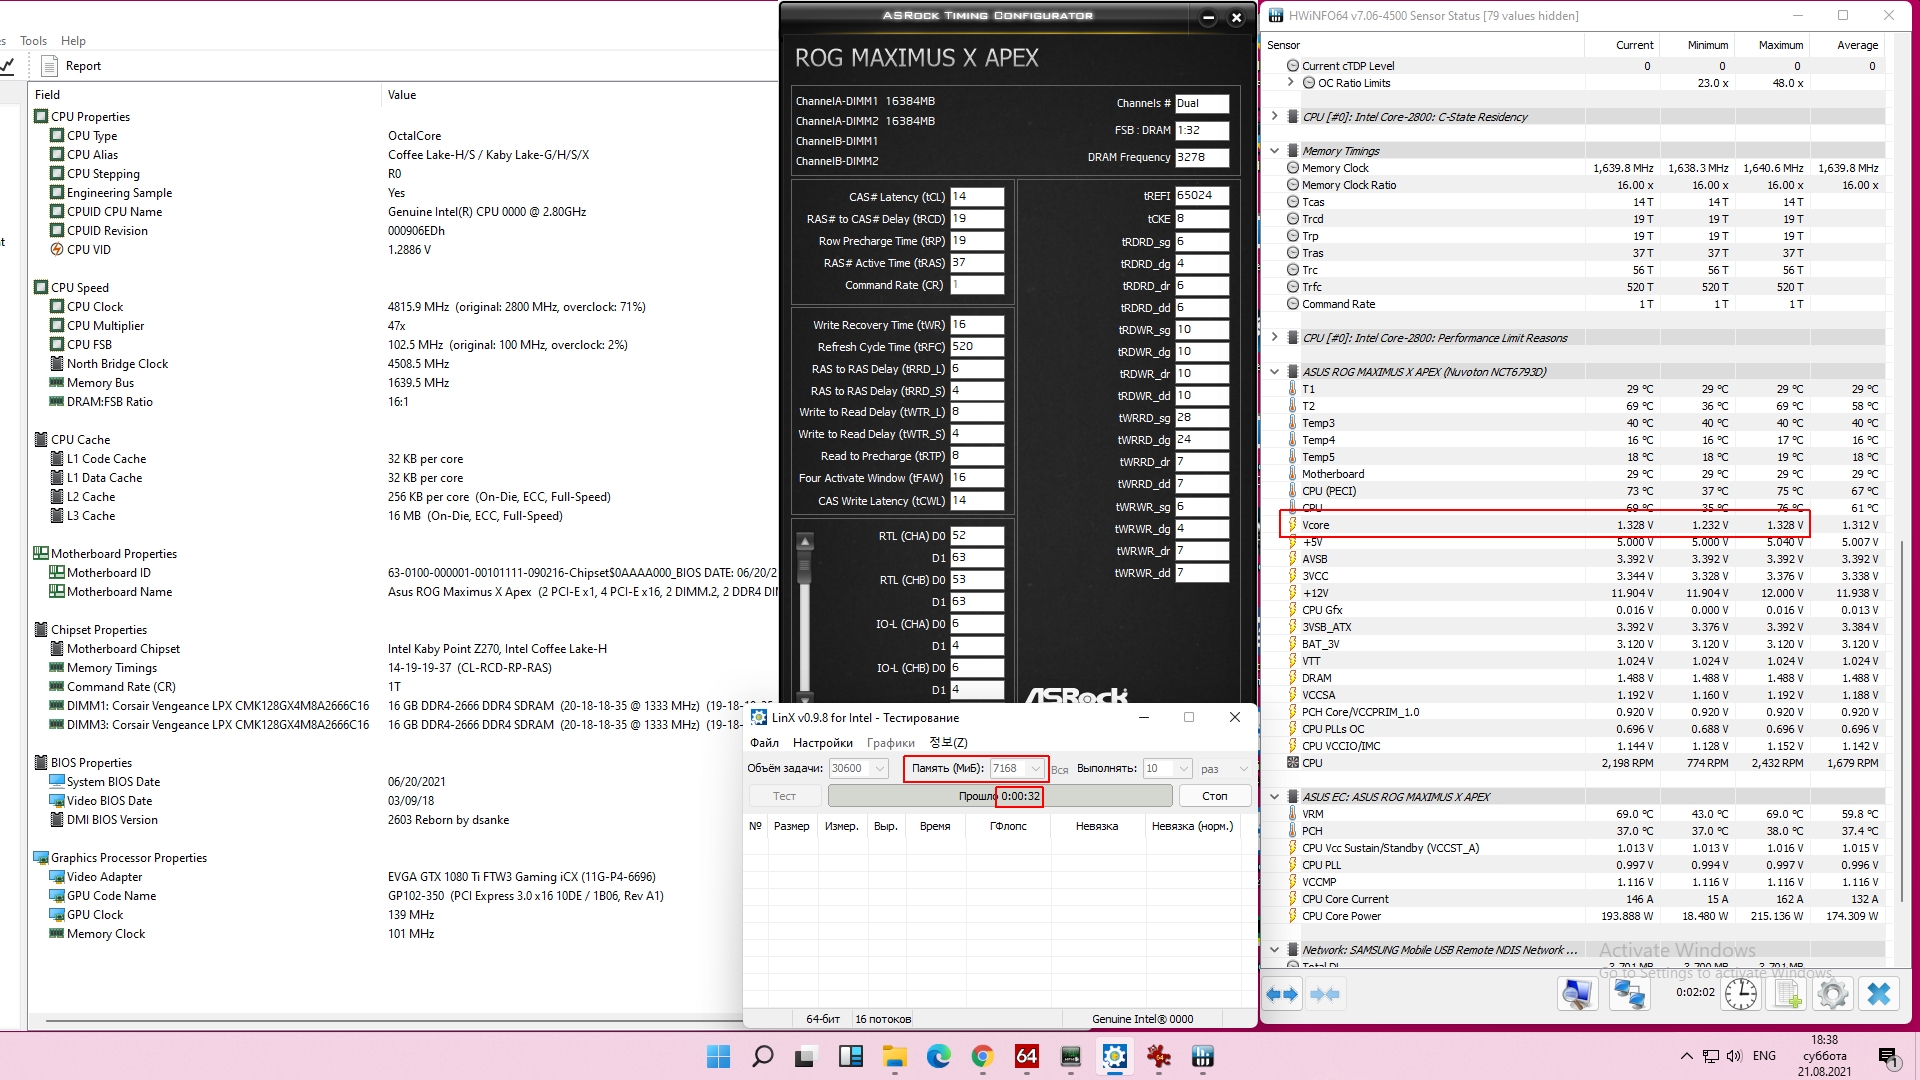Click the Вся all-memory button
1920x1080 pixels.
pos(1059,770)
